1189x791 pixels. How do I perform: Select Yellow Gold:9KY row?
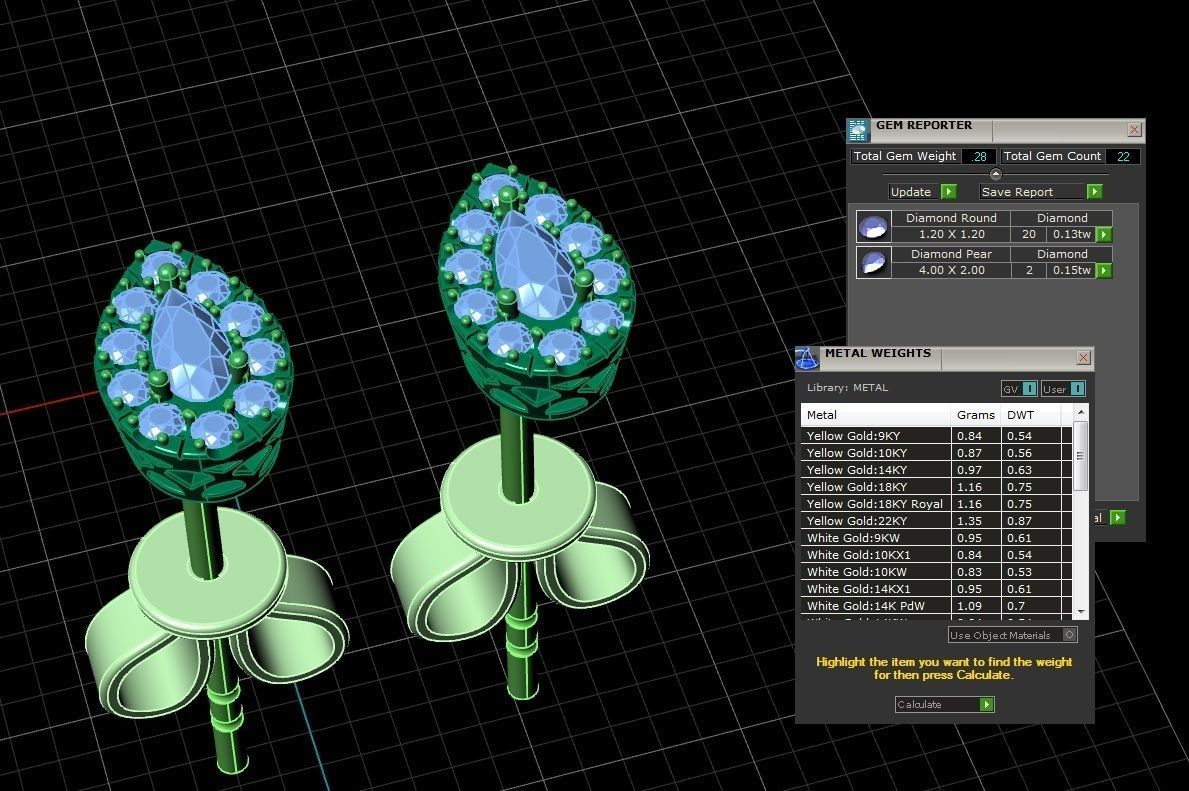click(x=936, y=436)
